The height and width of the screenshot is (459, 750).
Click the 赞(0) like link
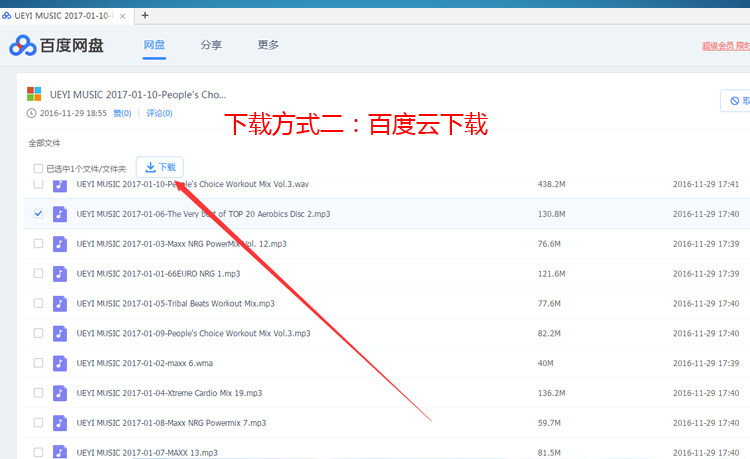click(122, 113)
